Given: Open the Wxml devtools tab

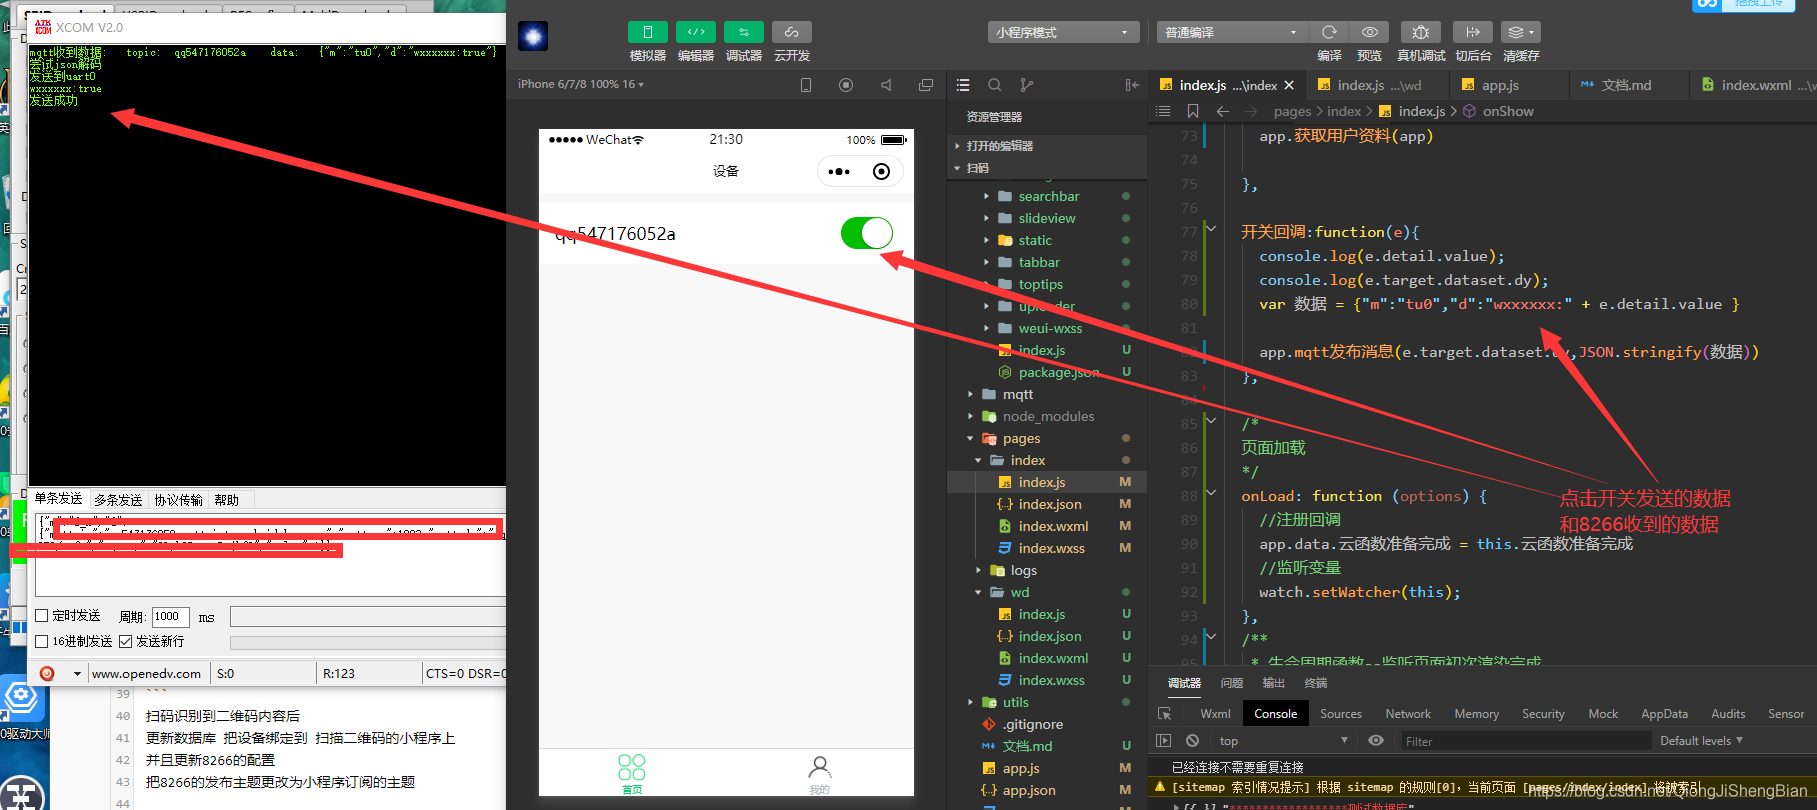Looking at the screenshot, I should [x=1215, y=714].
